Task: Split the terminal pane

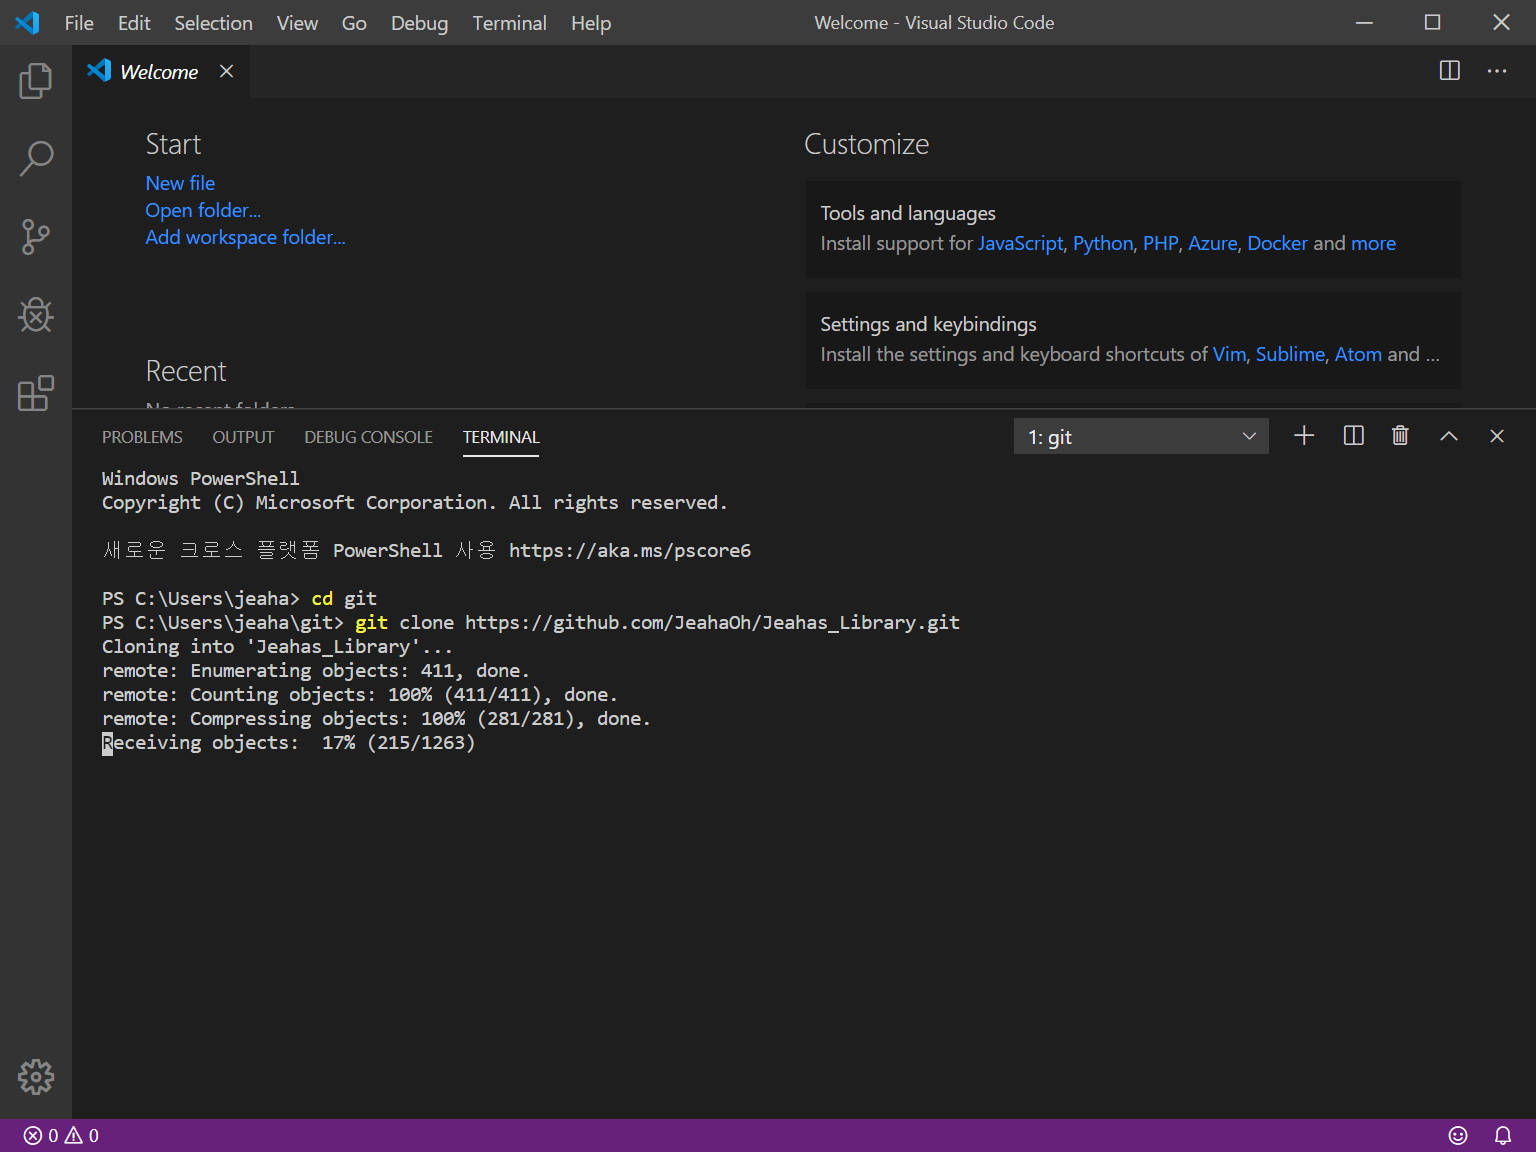Action: tap(1354, 436)
